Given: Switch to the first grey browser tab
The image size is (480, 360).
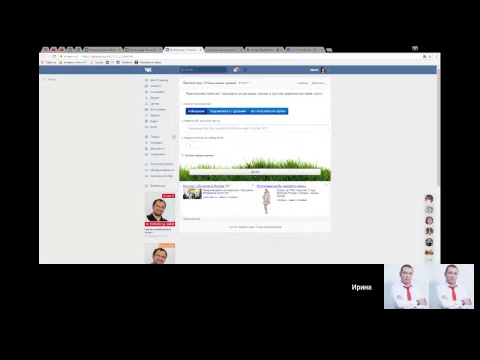Looking at the screenshot, I should (x=103, y=50).
